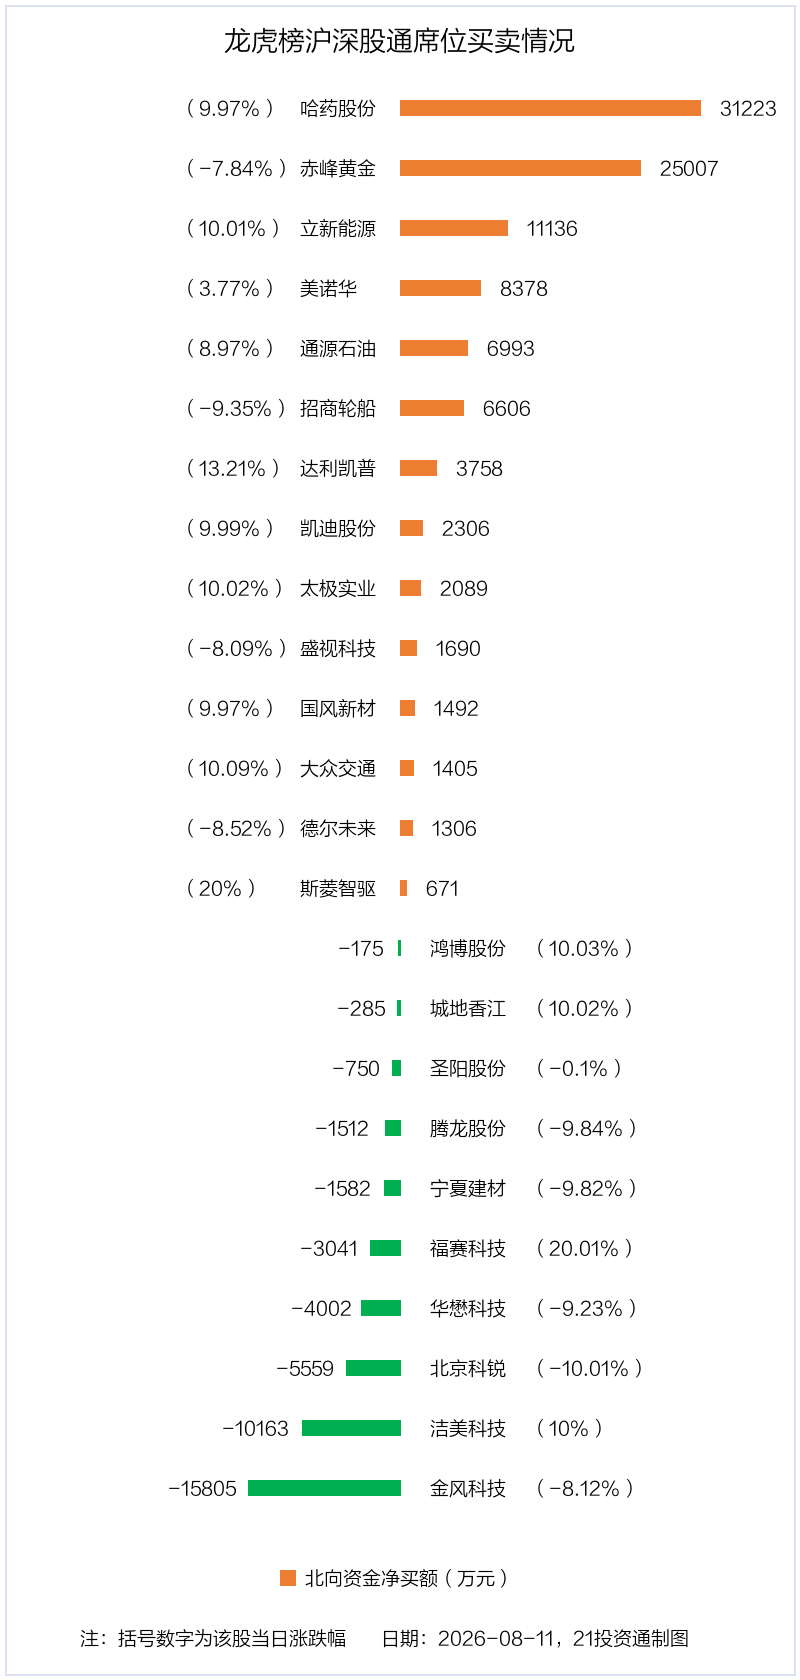Select the 鸿博股份 stock label

coord(468,948)
